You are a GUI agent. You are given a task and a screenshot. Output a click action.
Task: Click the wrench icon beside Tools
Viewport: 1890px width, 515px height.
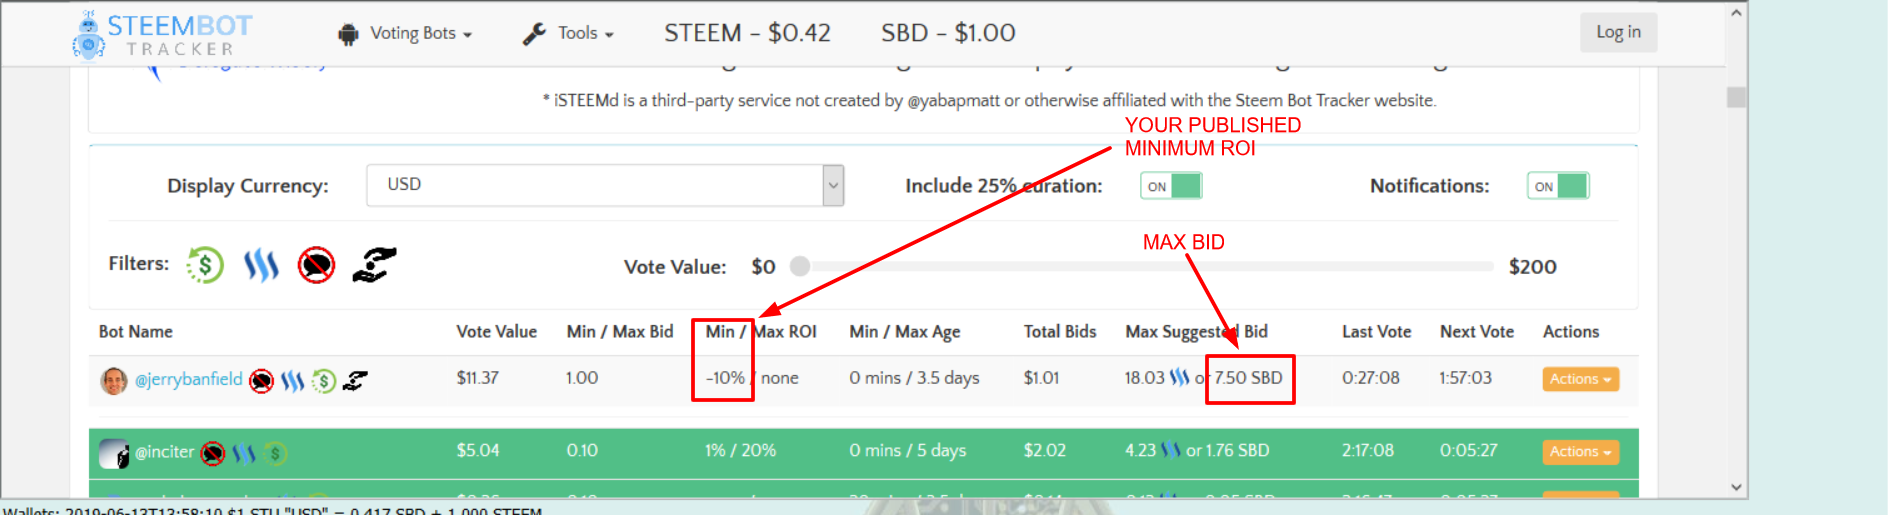[534, 34]
